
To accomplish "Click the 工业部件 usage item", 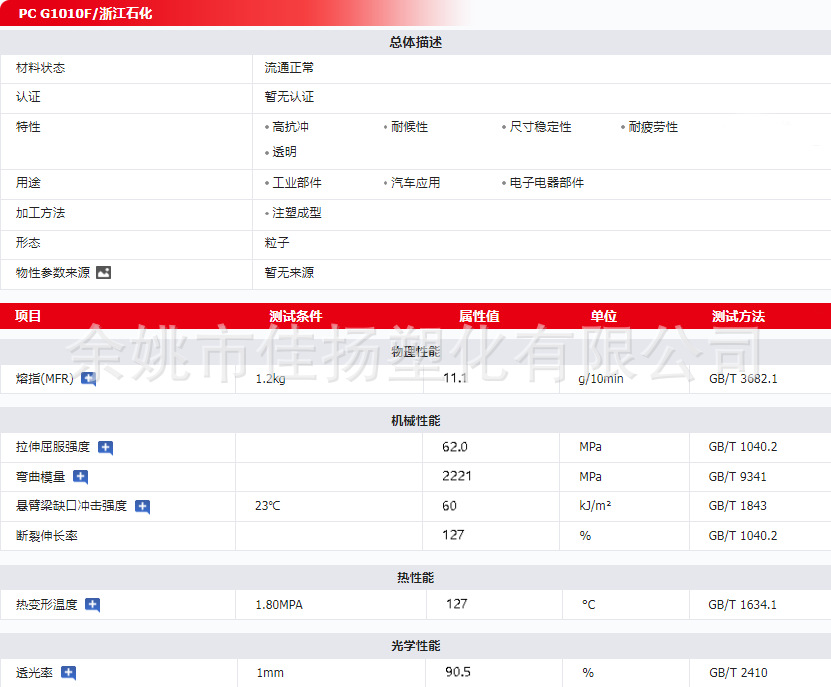I will point(297,183).
